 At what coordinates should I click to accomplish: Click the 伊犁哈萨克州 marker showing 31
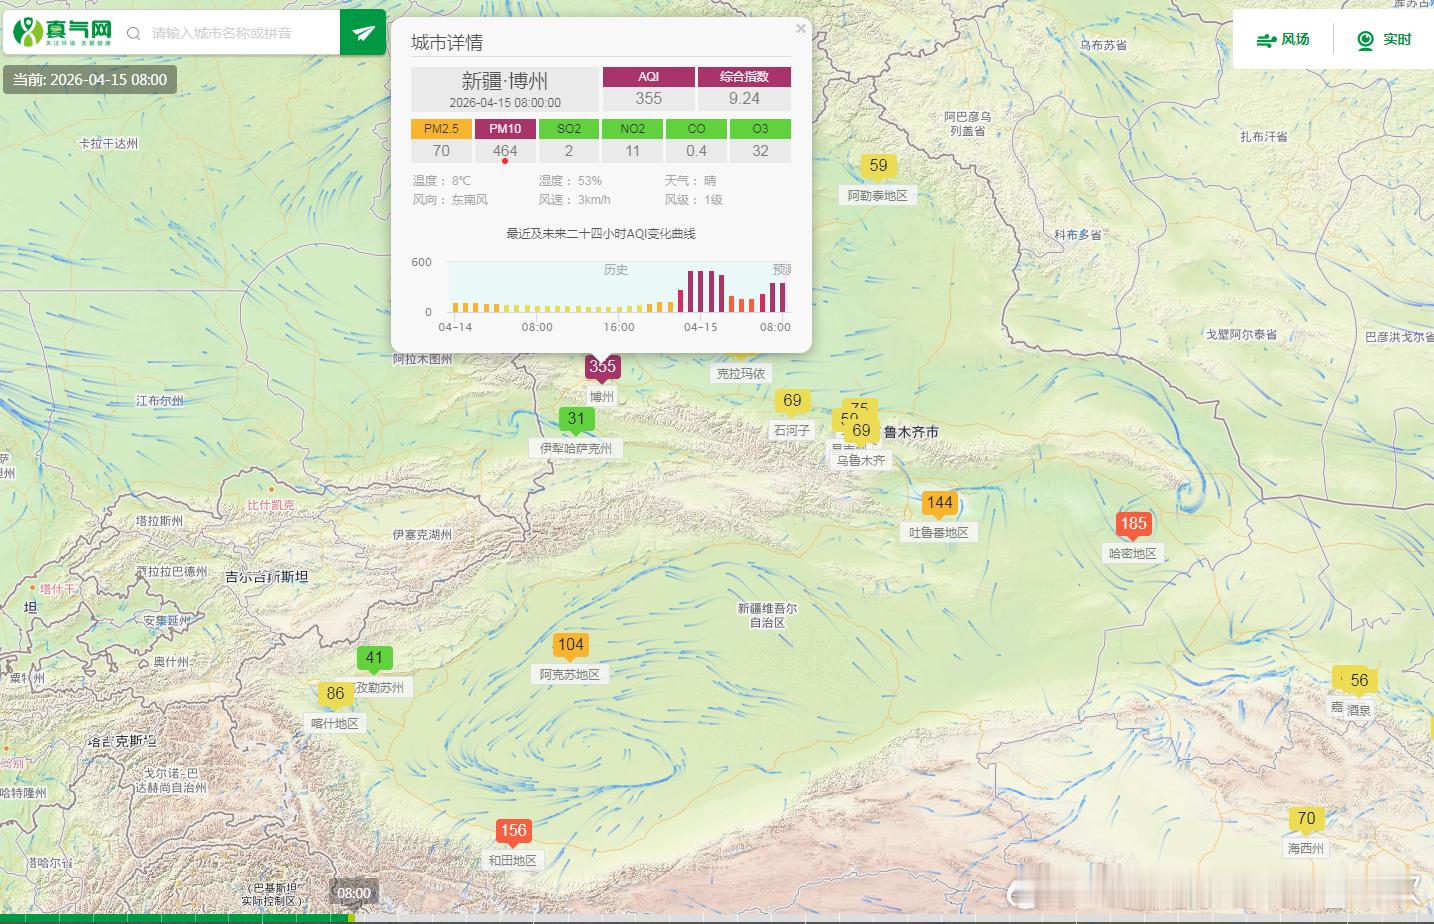click(x=576, y=420)
